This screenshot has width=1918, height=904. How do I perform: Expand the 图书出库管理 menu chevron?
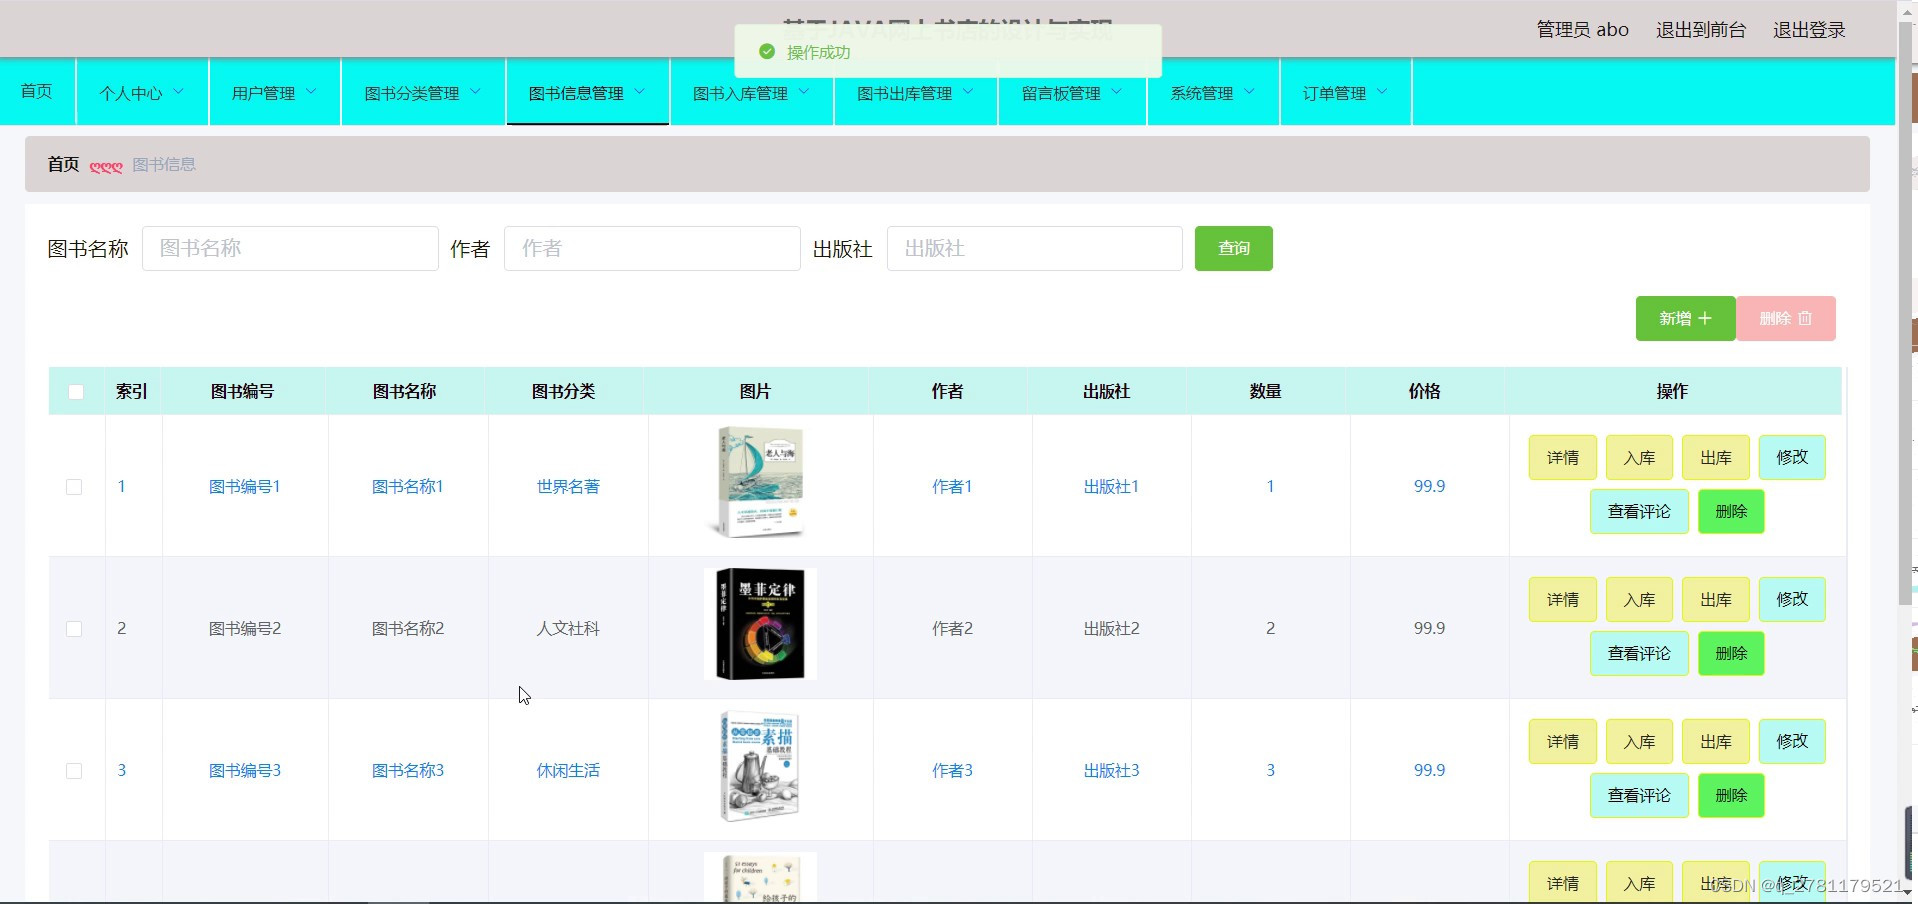pos(968,92)
